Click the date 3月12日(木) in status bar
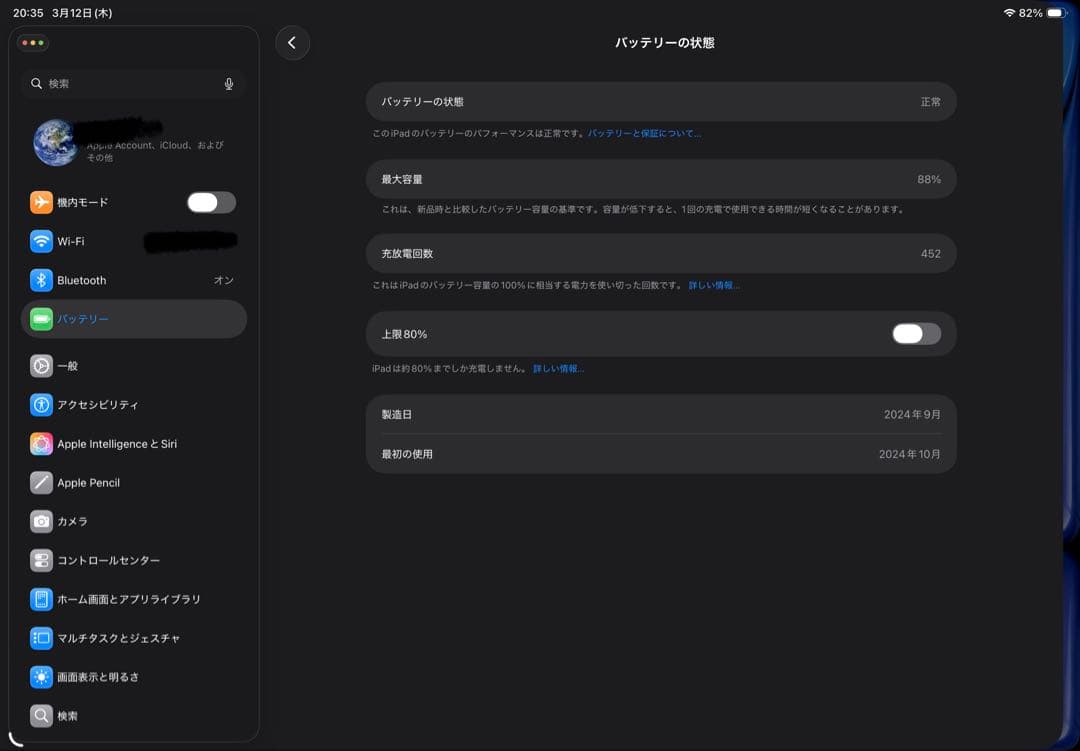 tap(82, 13)
